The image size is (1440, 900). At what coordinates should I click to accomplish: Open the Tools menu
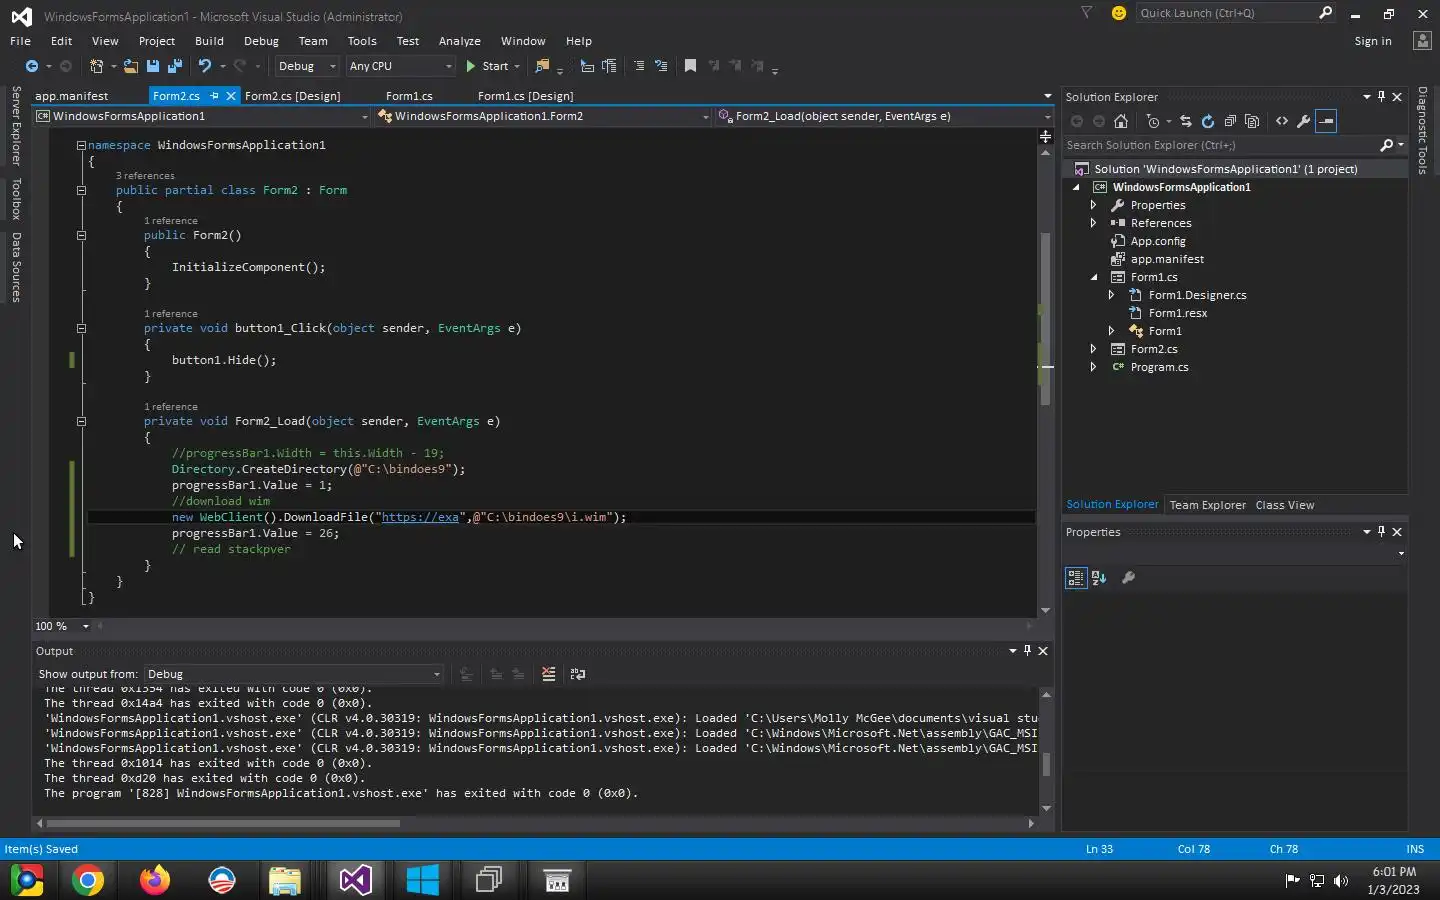click(x=362, y=41)
